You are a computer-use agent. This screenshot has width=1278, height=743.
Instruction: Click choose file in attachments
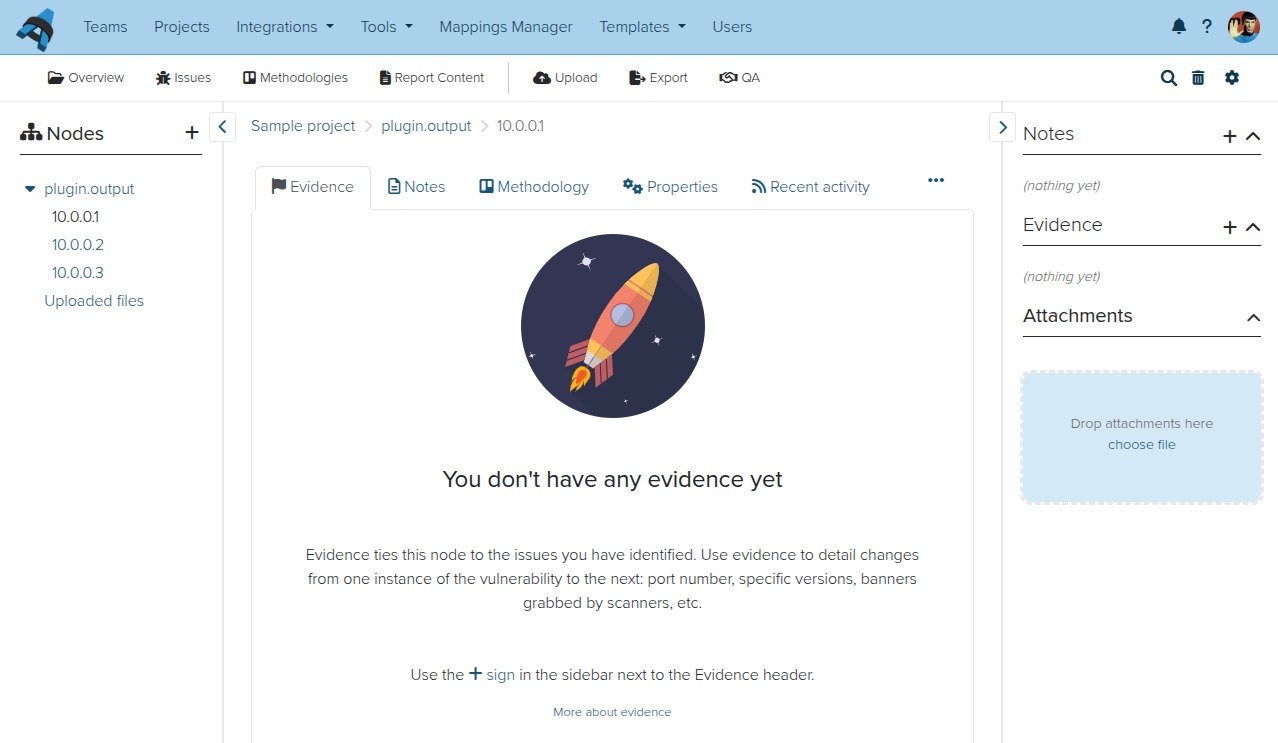click(x=1142, y=445)
